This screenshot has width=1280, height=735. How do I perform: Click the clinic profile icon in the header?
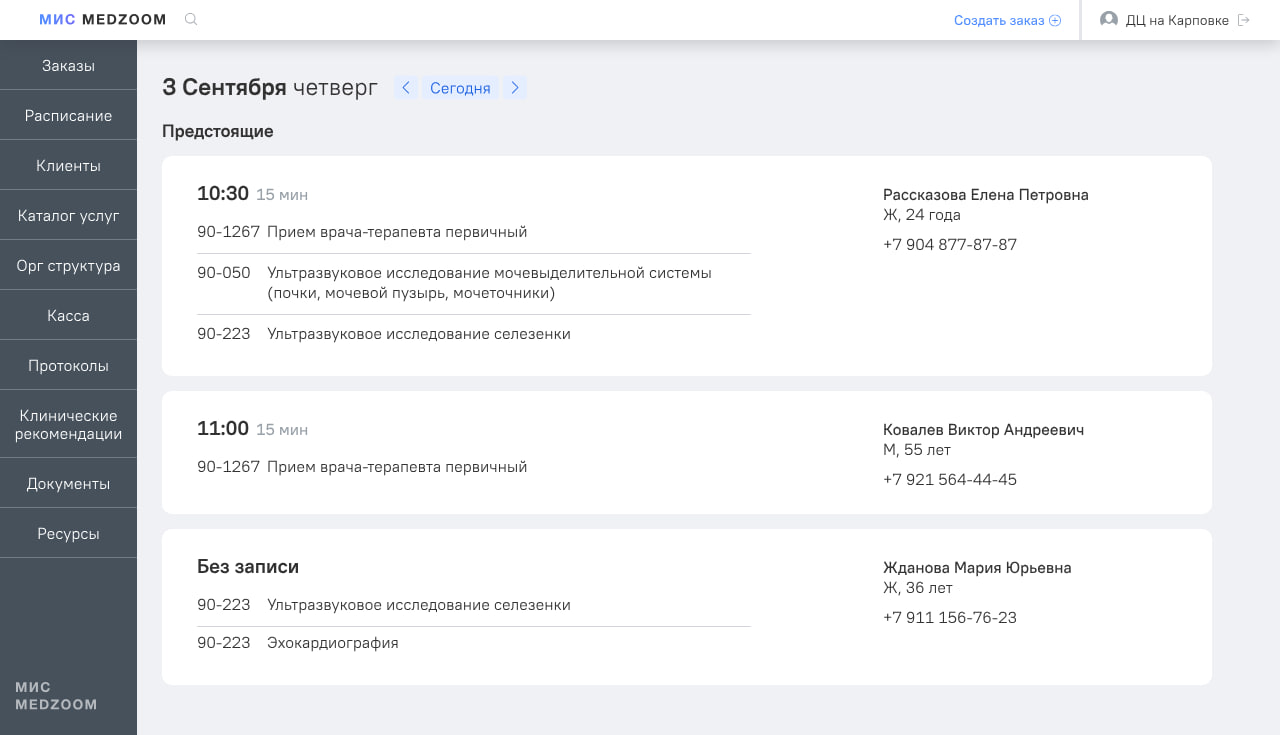coord(1108,19)
